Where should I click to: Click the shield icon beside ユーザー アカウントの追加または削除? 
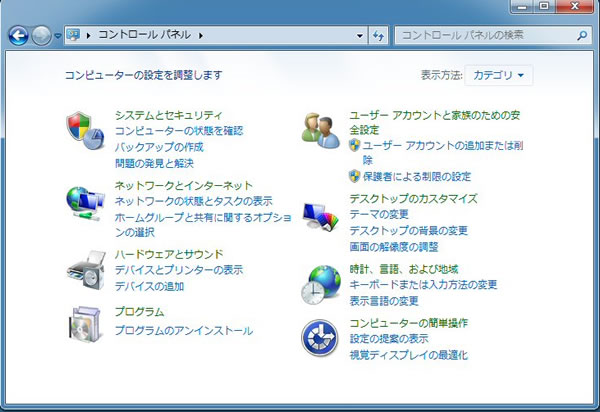pyautogui.click(x=355, y=145)
